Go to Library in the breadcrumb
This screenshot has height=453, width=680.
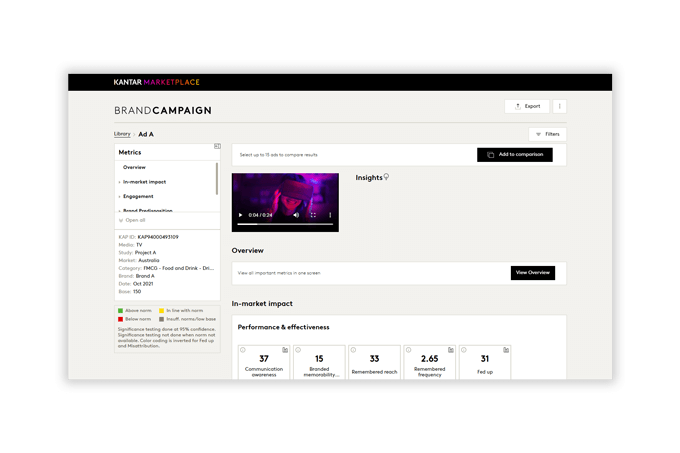122,134
